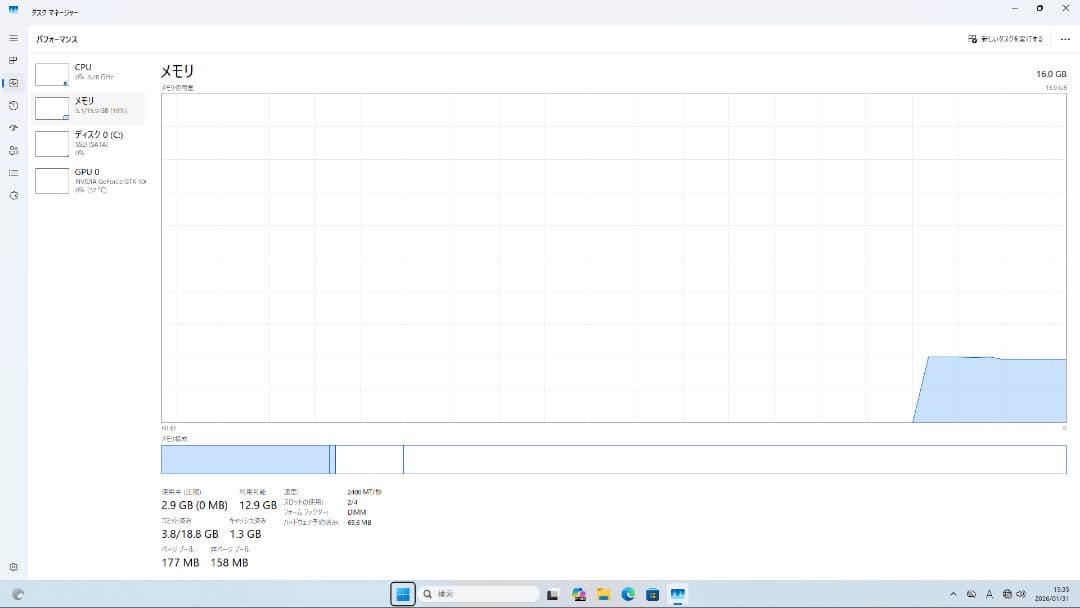Screen dimensions: 1080x608
Task: Open Microsoft Edge from the taskbar
Action: click(628, 594)
